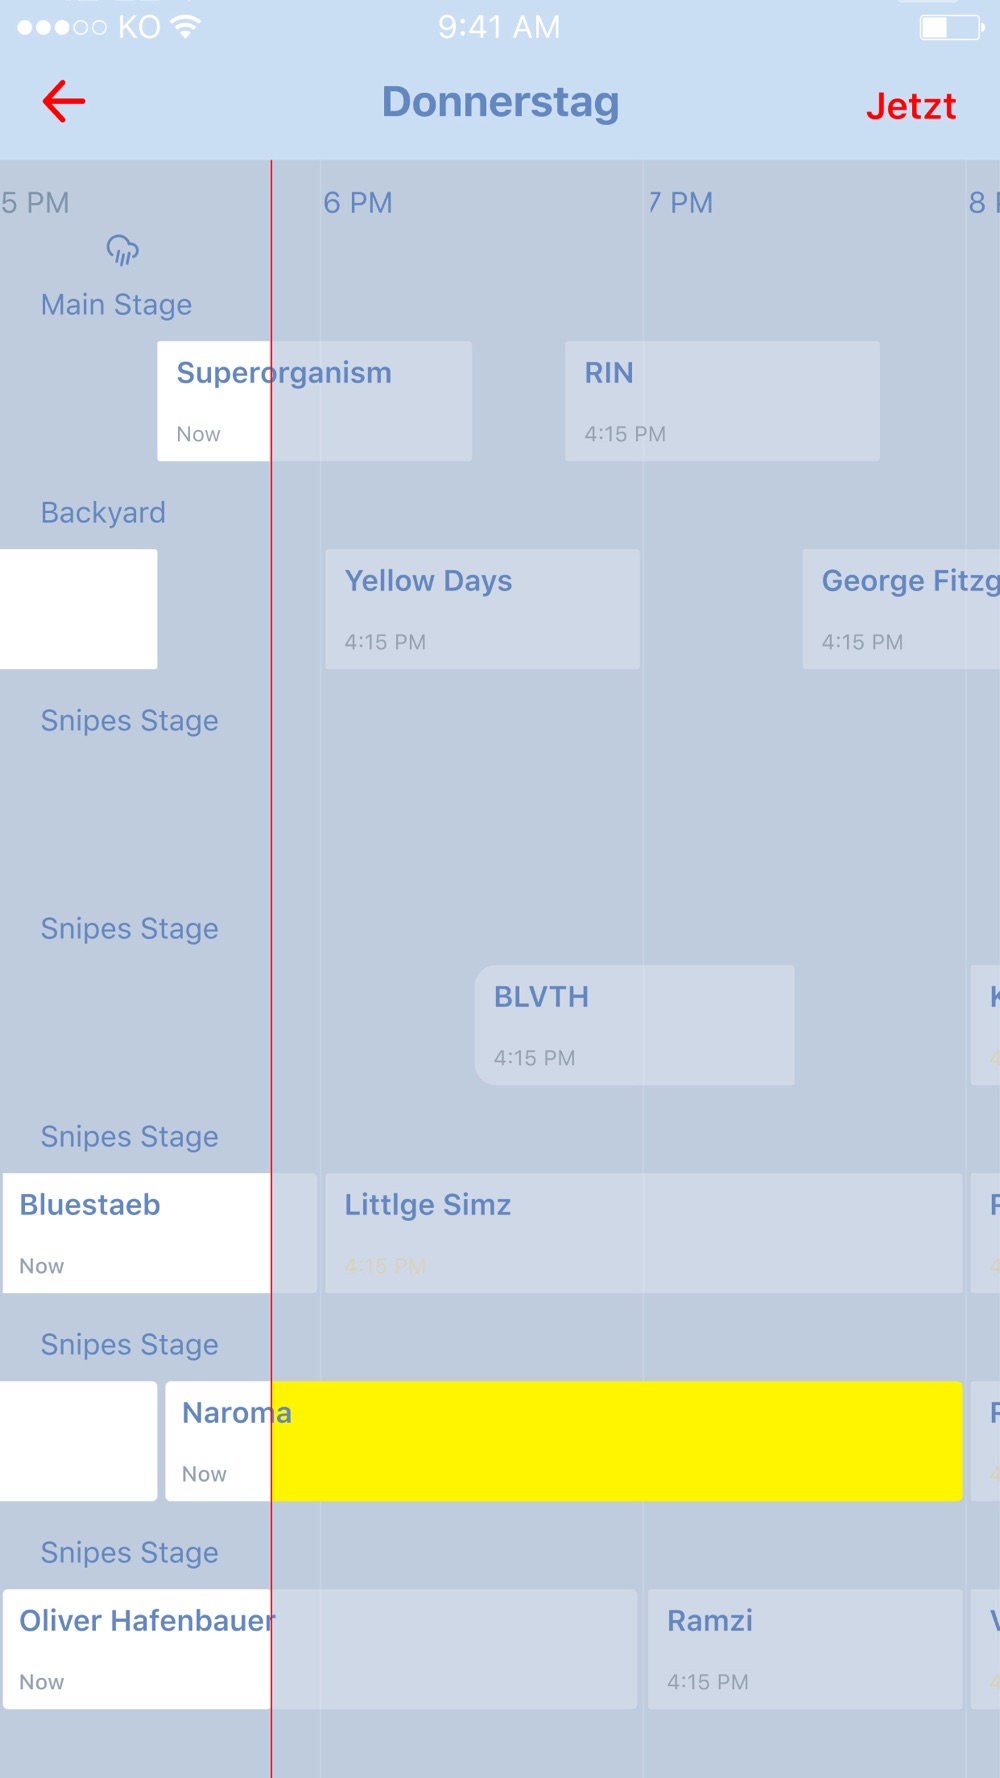The height and width of the screenshot is (1778, 1000).
Task: Tap the Wi-Fi signal icon
Action: pyautogui.click(x=185, y=27)
